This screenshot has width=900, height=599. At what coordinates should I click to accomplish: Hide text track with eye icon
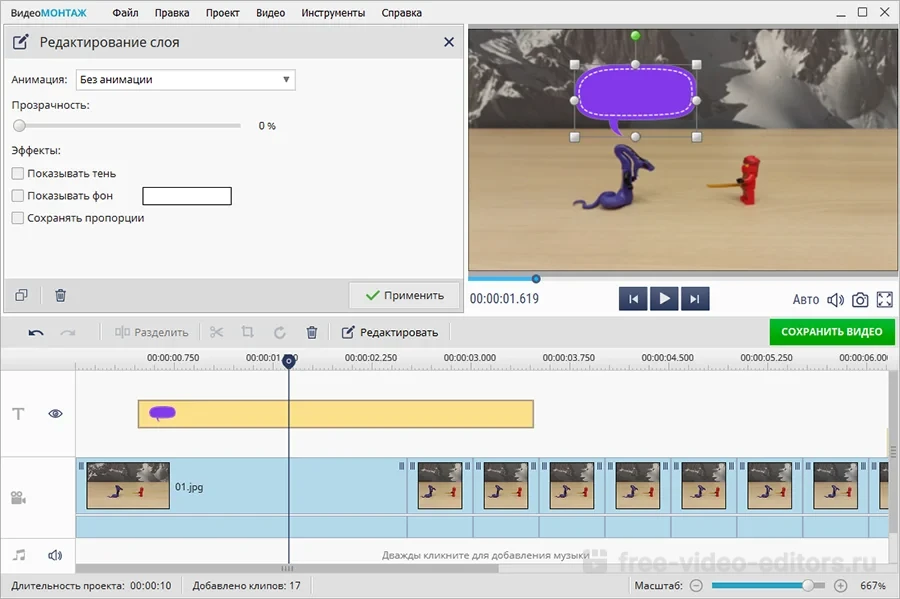pyautogui.click(x=55, y=413)
